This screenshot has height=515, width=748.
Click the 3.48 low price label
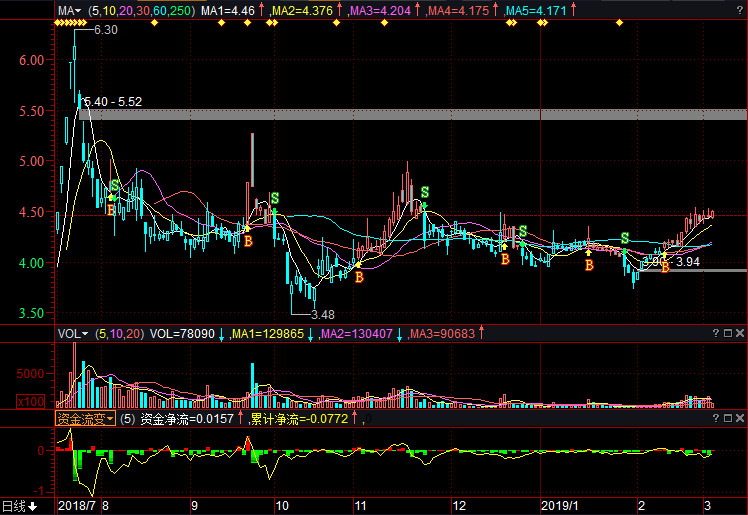321,316
